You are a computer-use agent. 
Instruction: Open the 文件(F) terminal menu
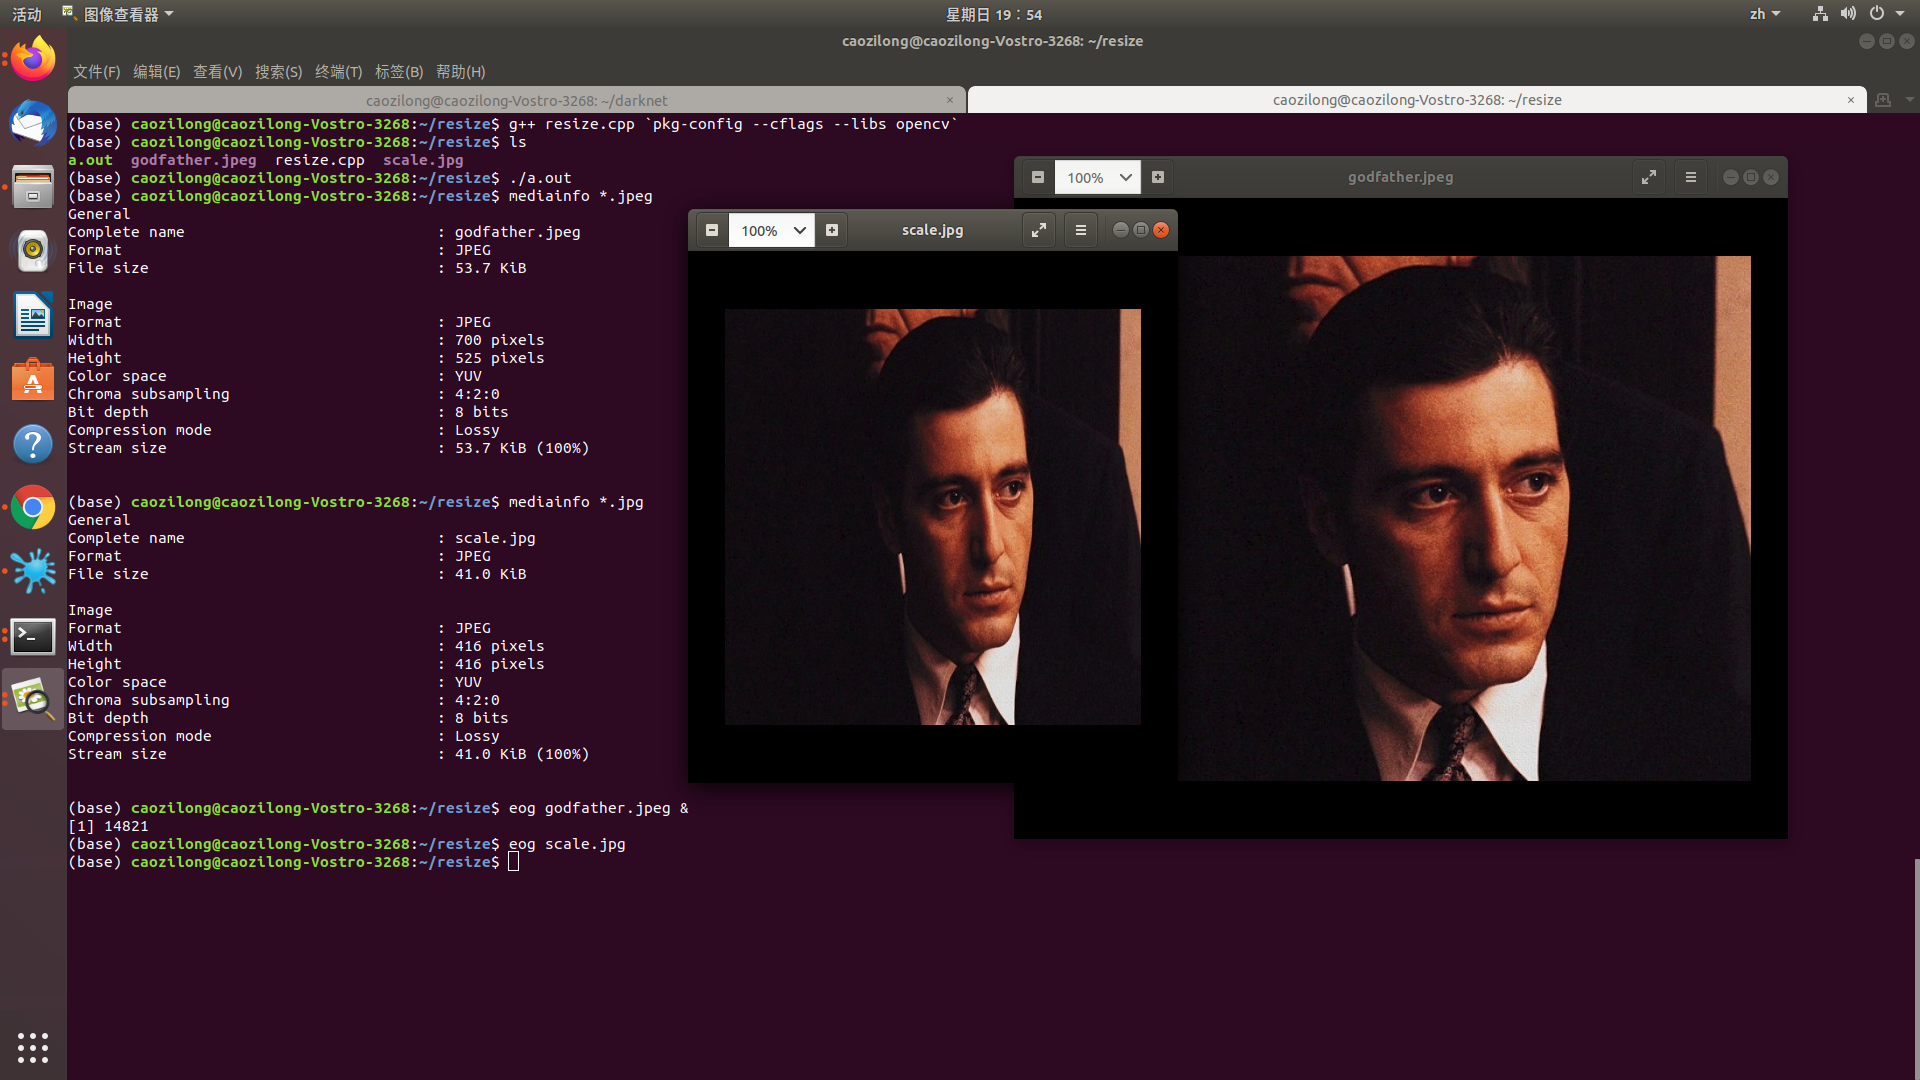96,72
